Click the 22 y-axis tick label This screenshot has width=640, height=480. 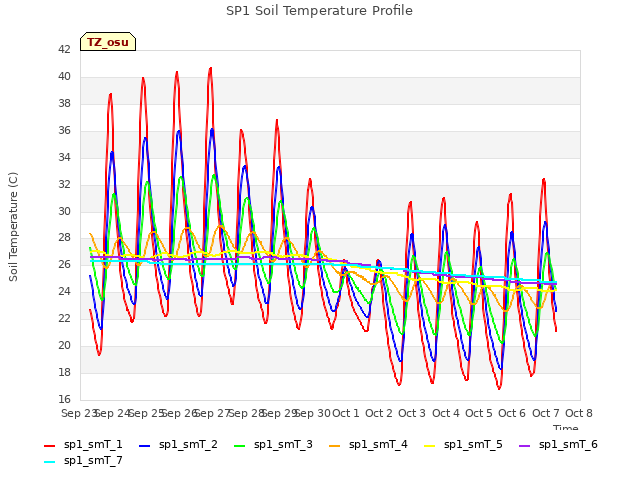[x=64, y=318]
